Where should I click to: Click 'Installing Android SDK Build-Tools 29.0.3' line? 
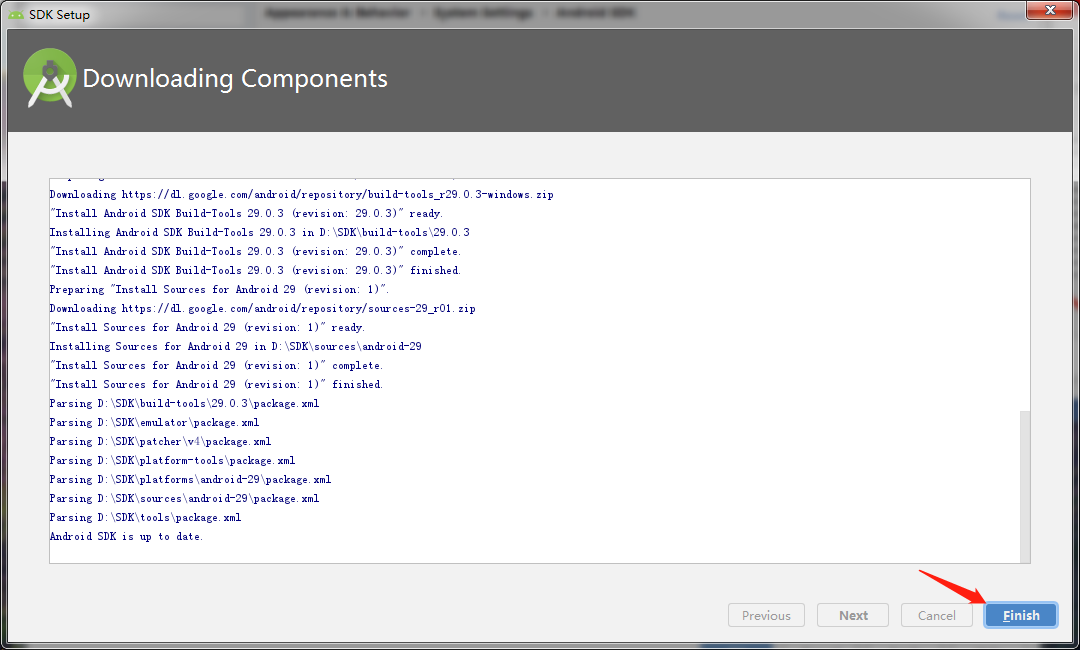(x=260, y=233)
